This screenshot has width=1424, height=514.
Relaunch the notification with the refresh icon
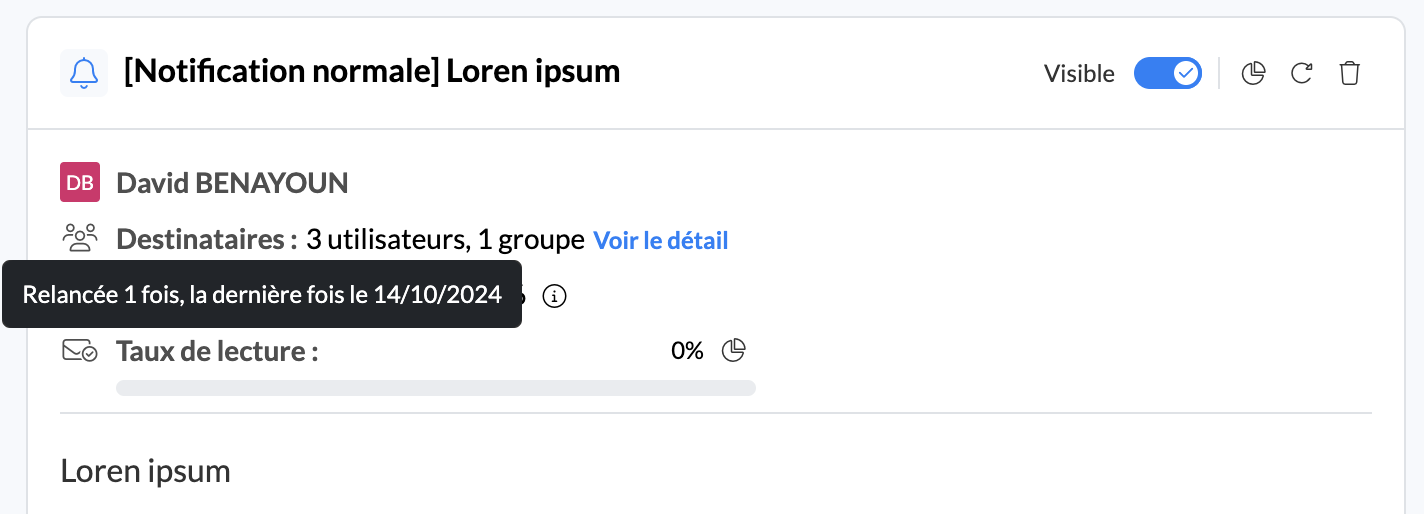(x=1301, y=73)
